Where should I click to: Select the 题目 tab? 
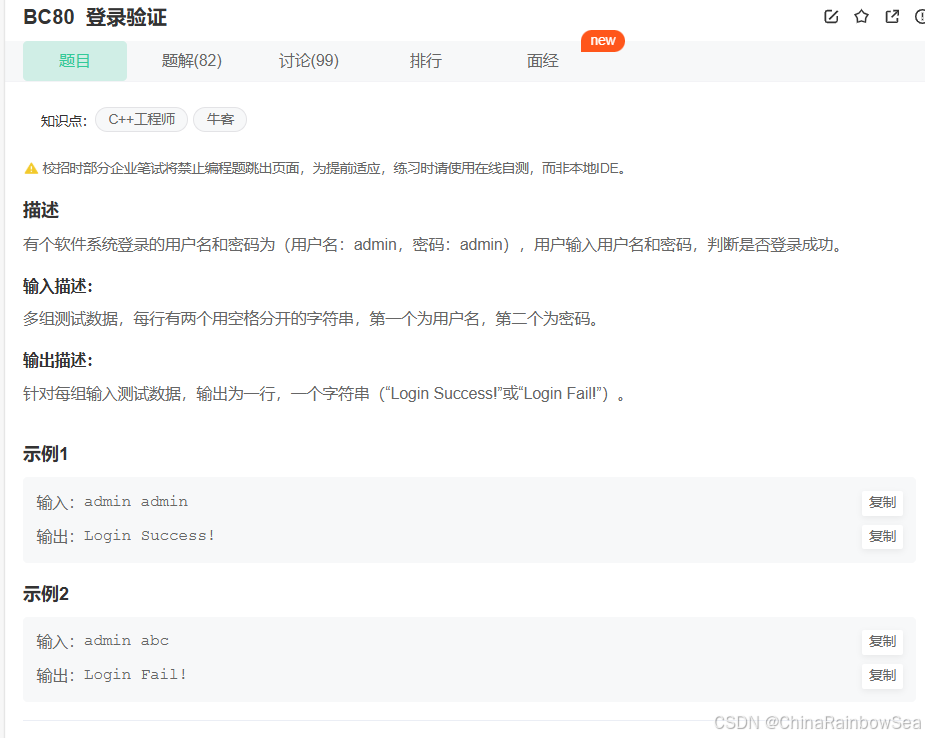(75, 61)
